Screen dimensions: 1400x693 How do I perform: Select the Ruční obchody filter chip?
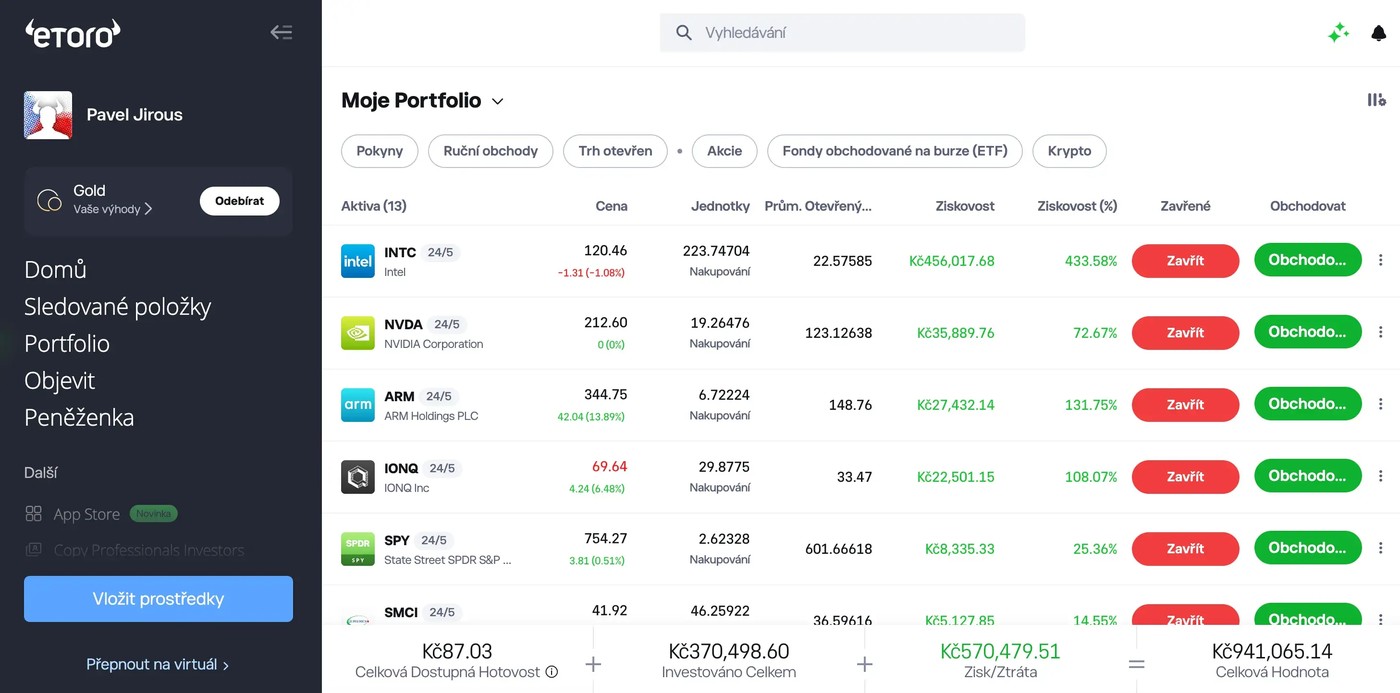pos(490,151)
